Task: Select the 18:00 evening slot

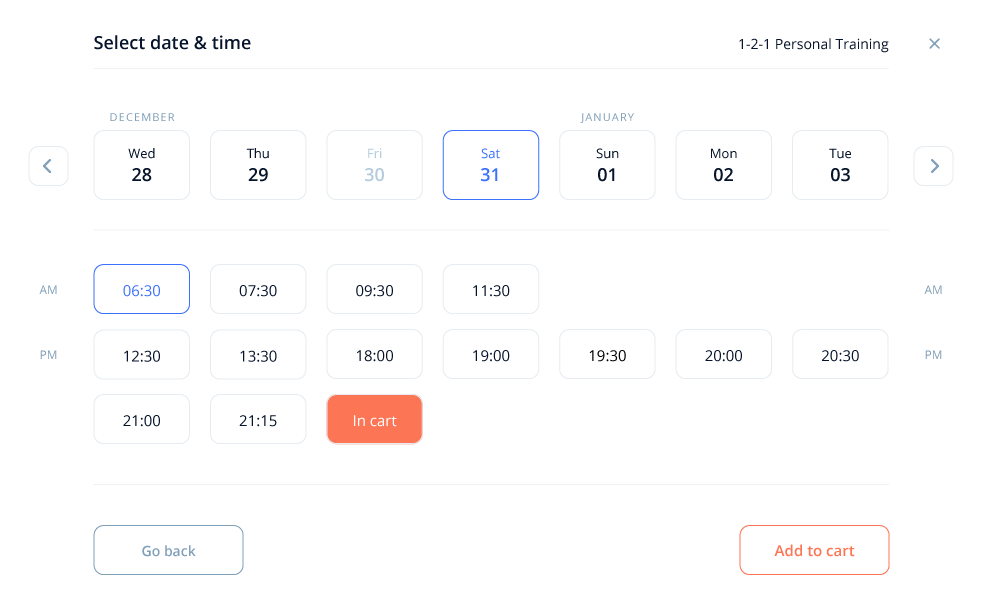Action: 374,354
